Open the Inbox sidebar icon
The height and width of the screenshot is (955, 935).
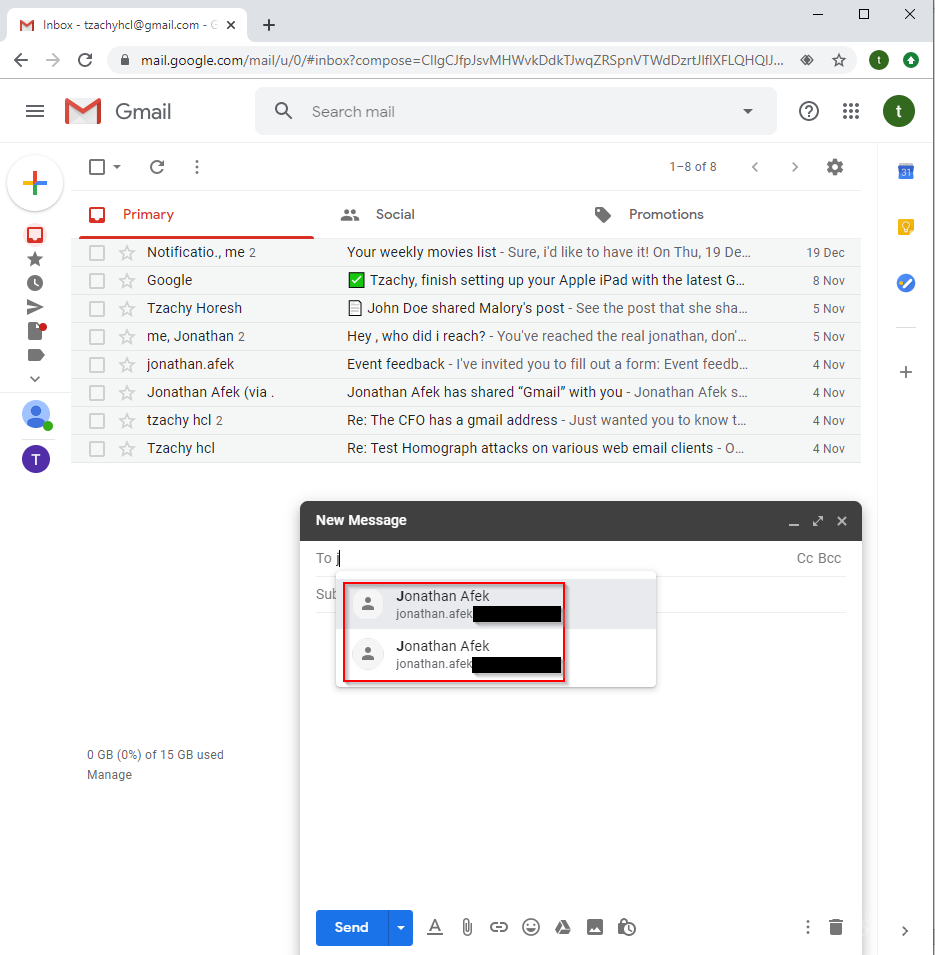(35, 234)
